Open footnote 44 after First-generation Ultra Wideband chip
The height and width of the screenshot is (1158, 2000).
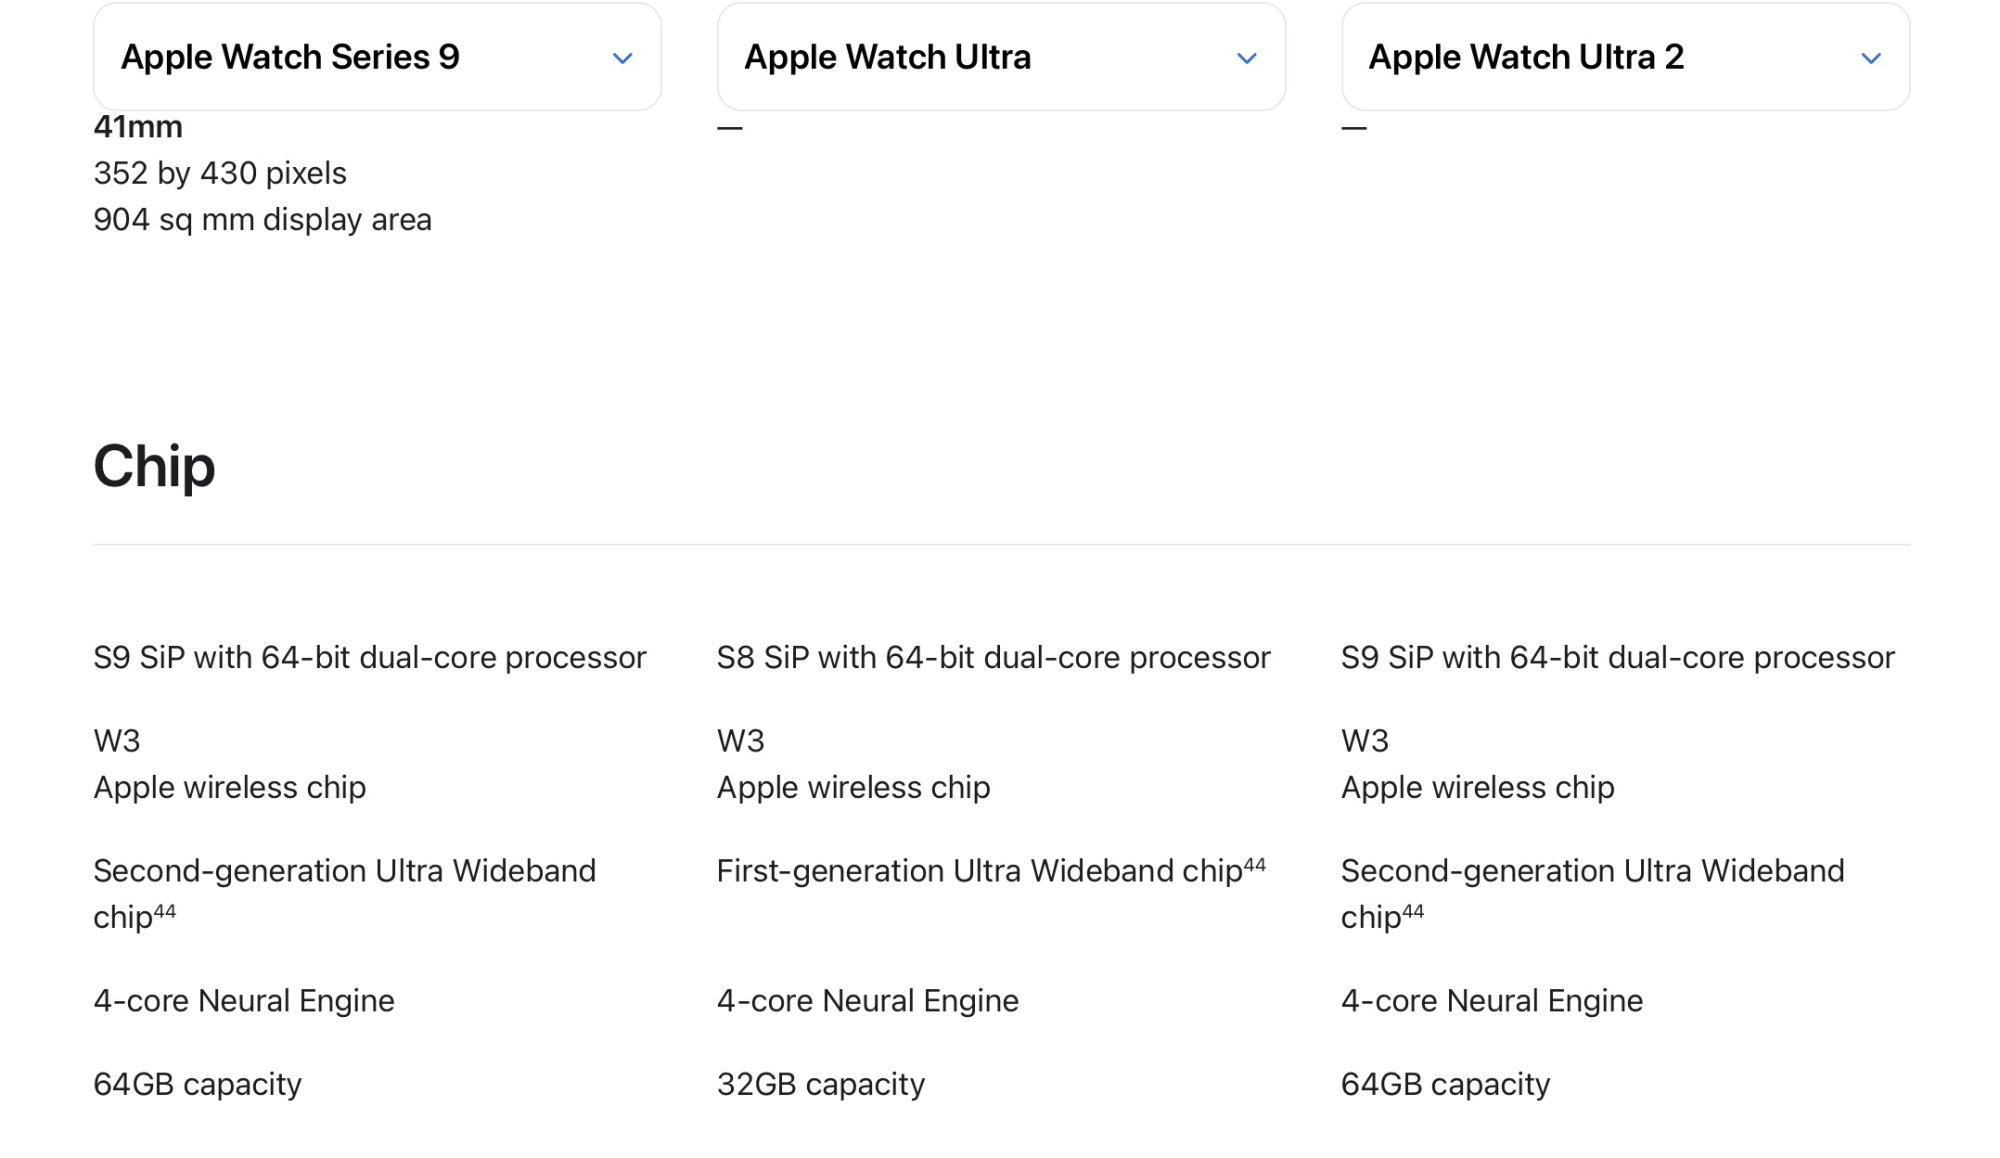[1254, 865]
